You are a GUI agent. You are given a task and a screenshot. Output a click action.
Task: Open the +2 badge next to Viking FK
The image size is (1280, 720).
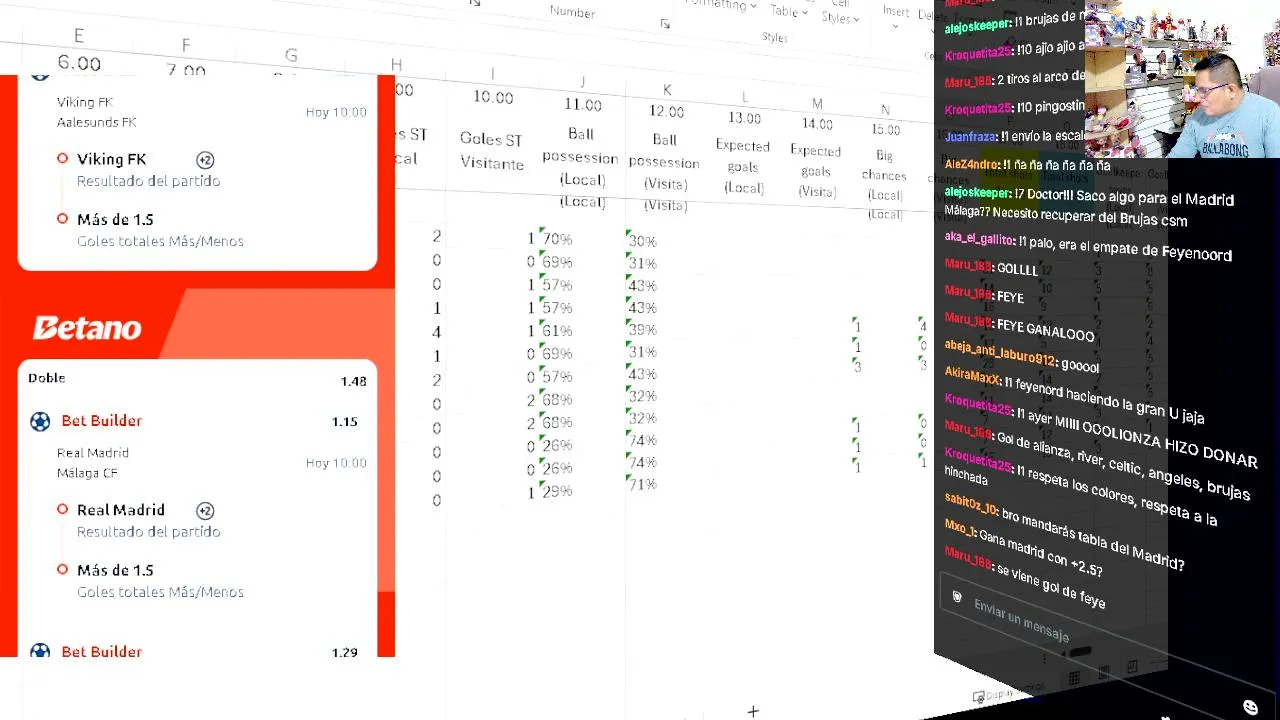(205, 160)
